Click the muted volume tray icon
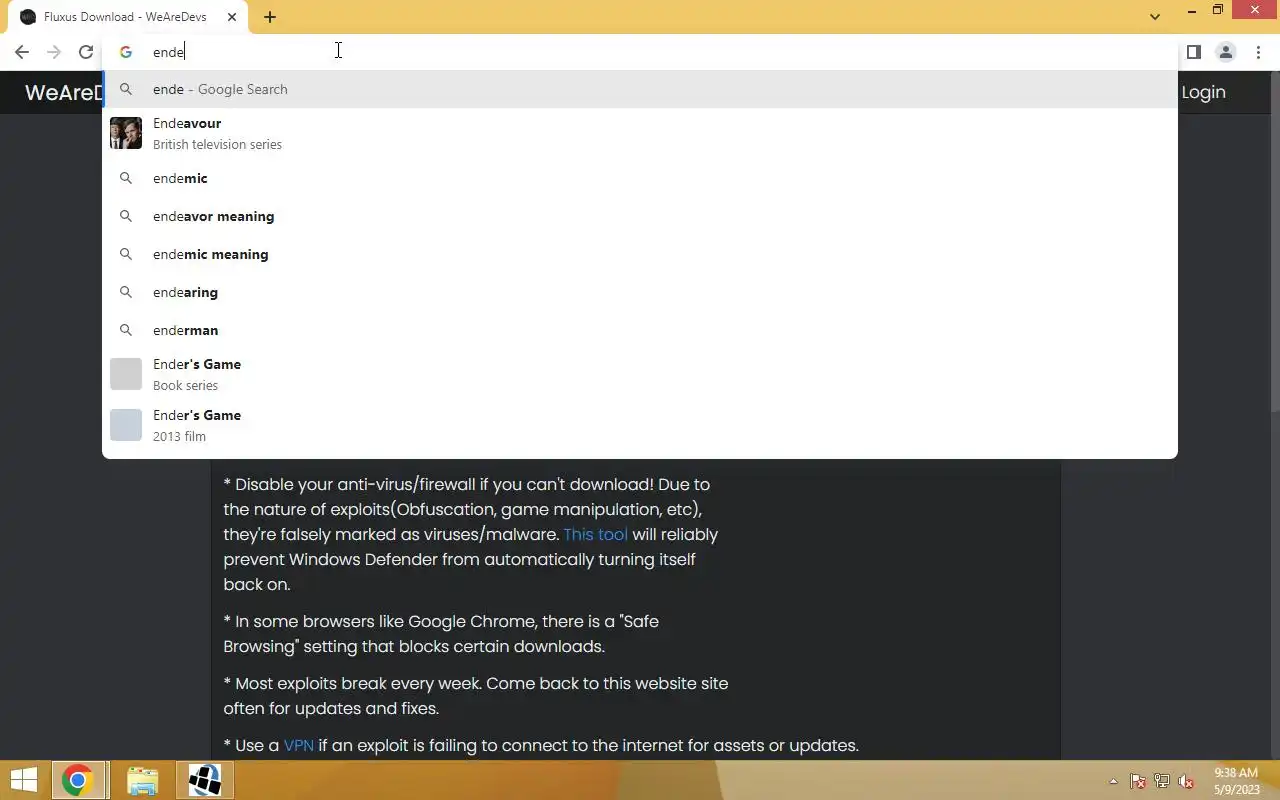Image resolution: width=1280 pixels, height=800 pixels. [x=1186, y=781]
